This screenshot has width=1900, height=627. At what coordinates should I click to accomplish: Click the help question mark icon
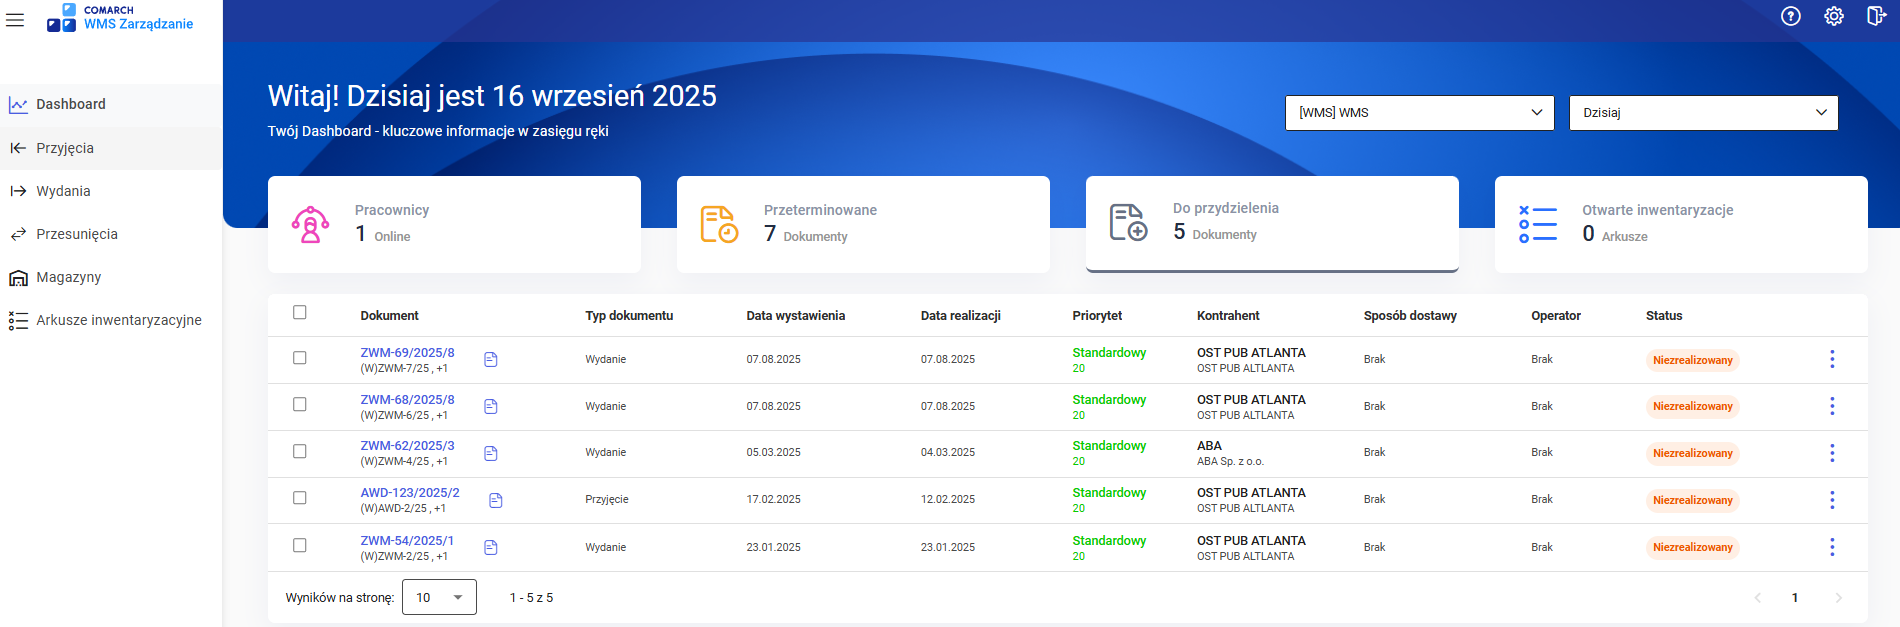point(1790,16)
